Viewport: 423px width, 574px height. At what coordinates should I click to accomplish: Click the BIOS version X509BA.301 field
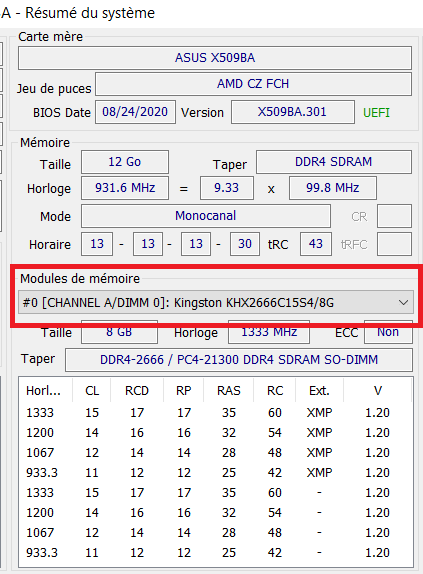292,112
